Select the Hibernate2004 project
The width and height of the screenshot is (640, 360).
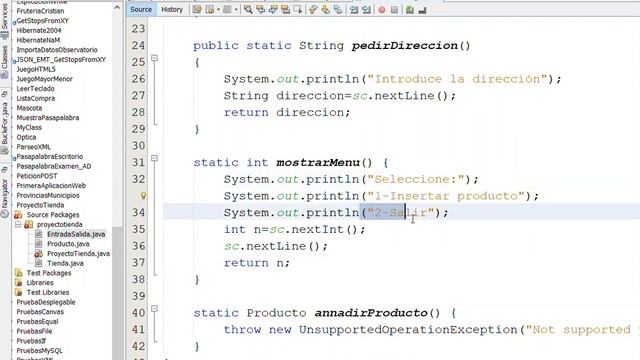point(38,30)
